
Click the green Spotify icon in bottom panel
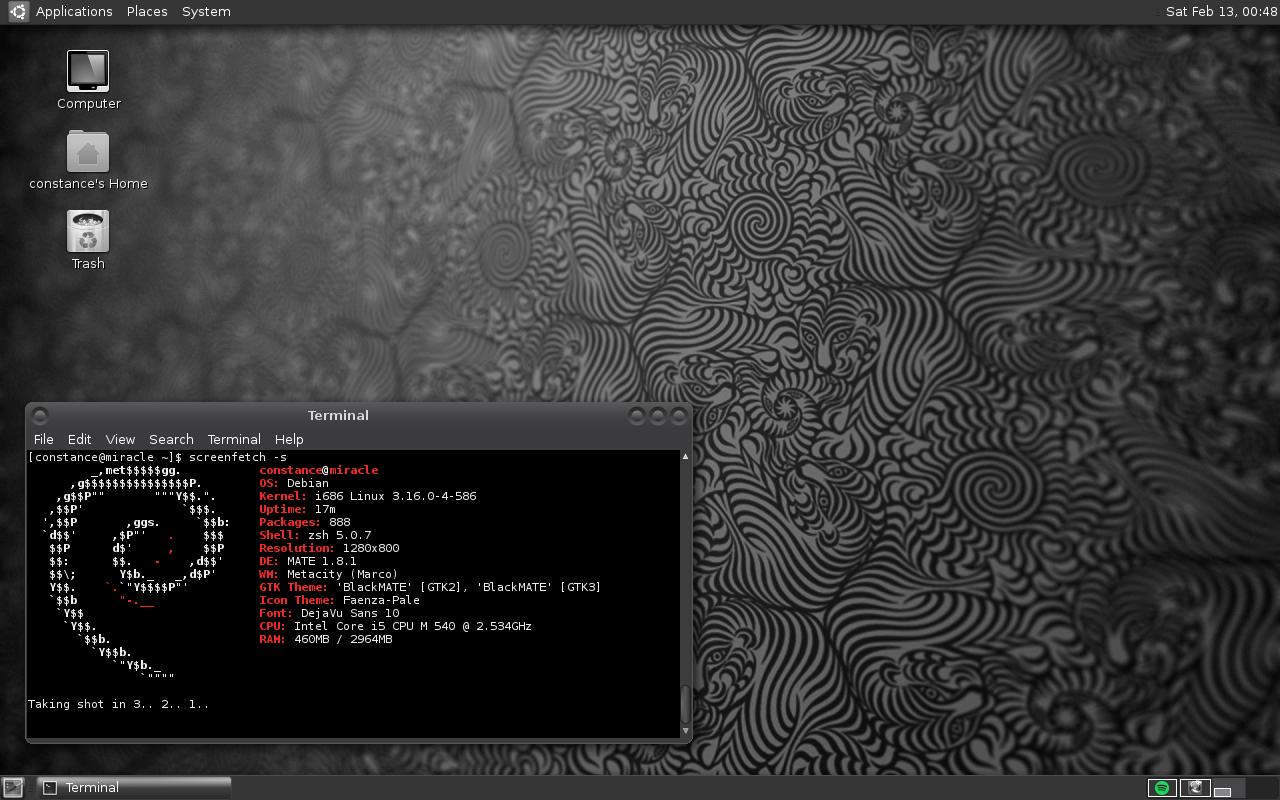(x=1162, y=788)
